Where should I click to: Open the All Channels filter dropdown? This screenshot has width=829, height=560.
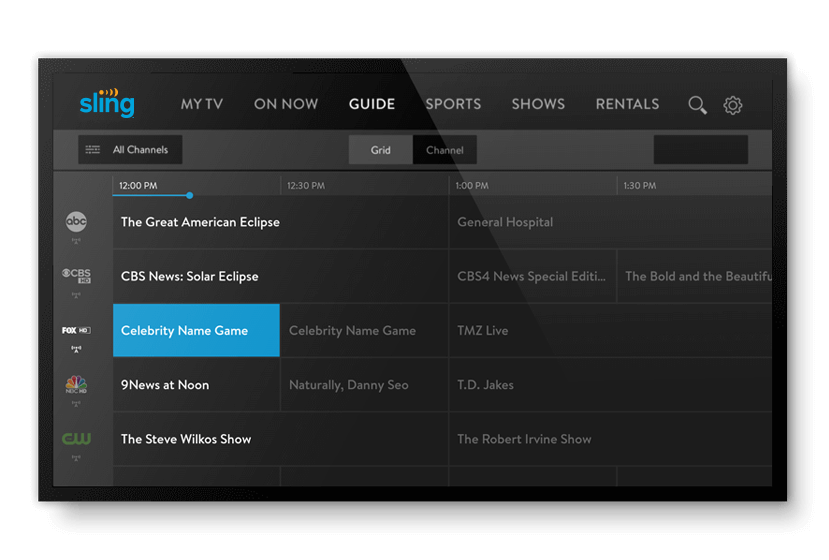click(130, 150)
